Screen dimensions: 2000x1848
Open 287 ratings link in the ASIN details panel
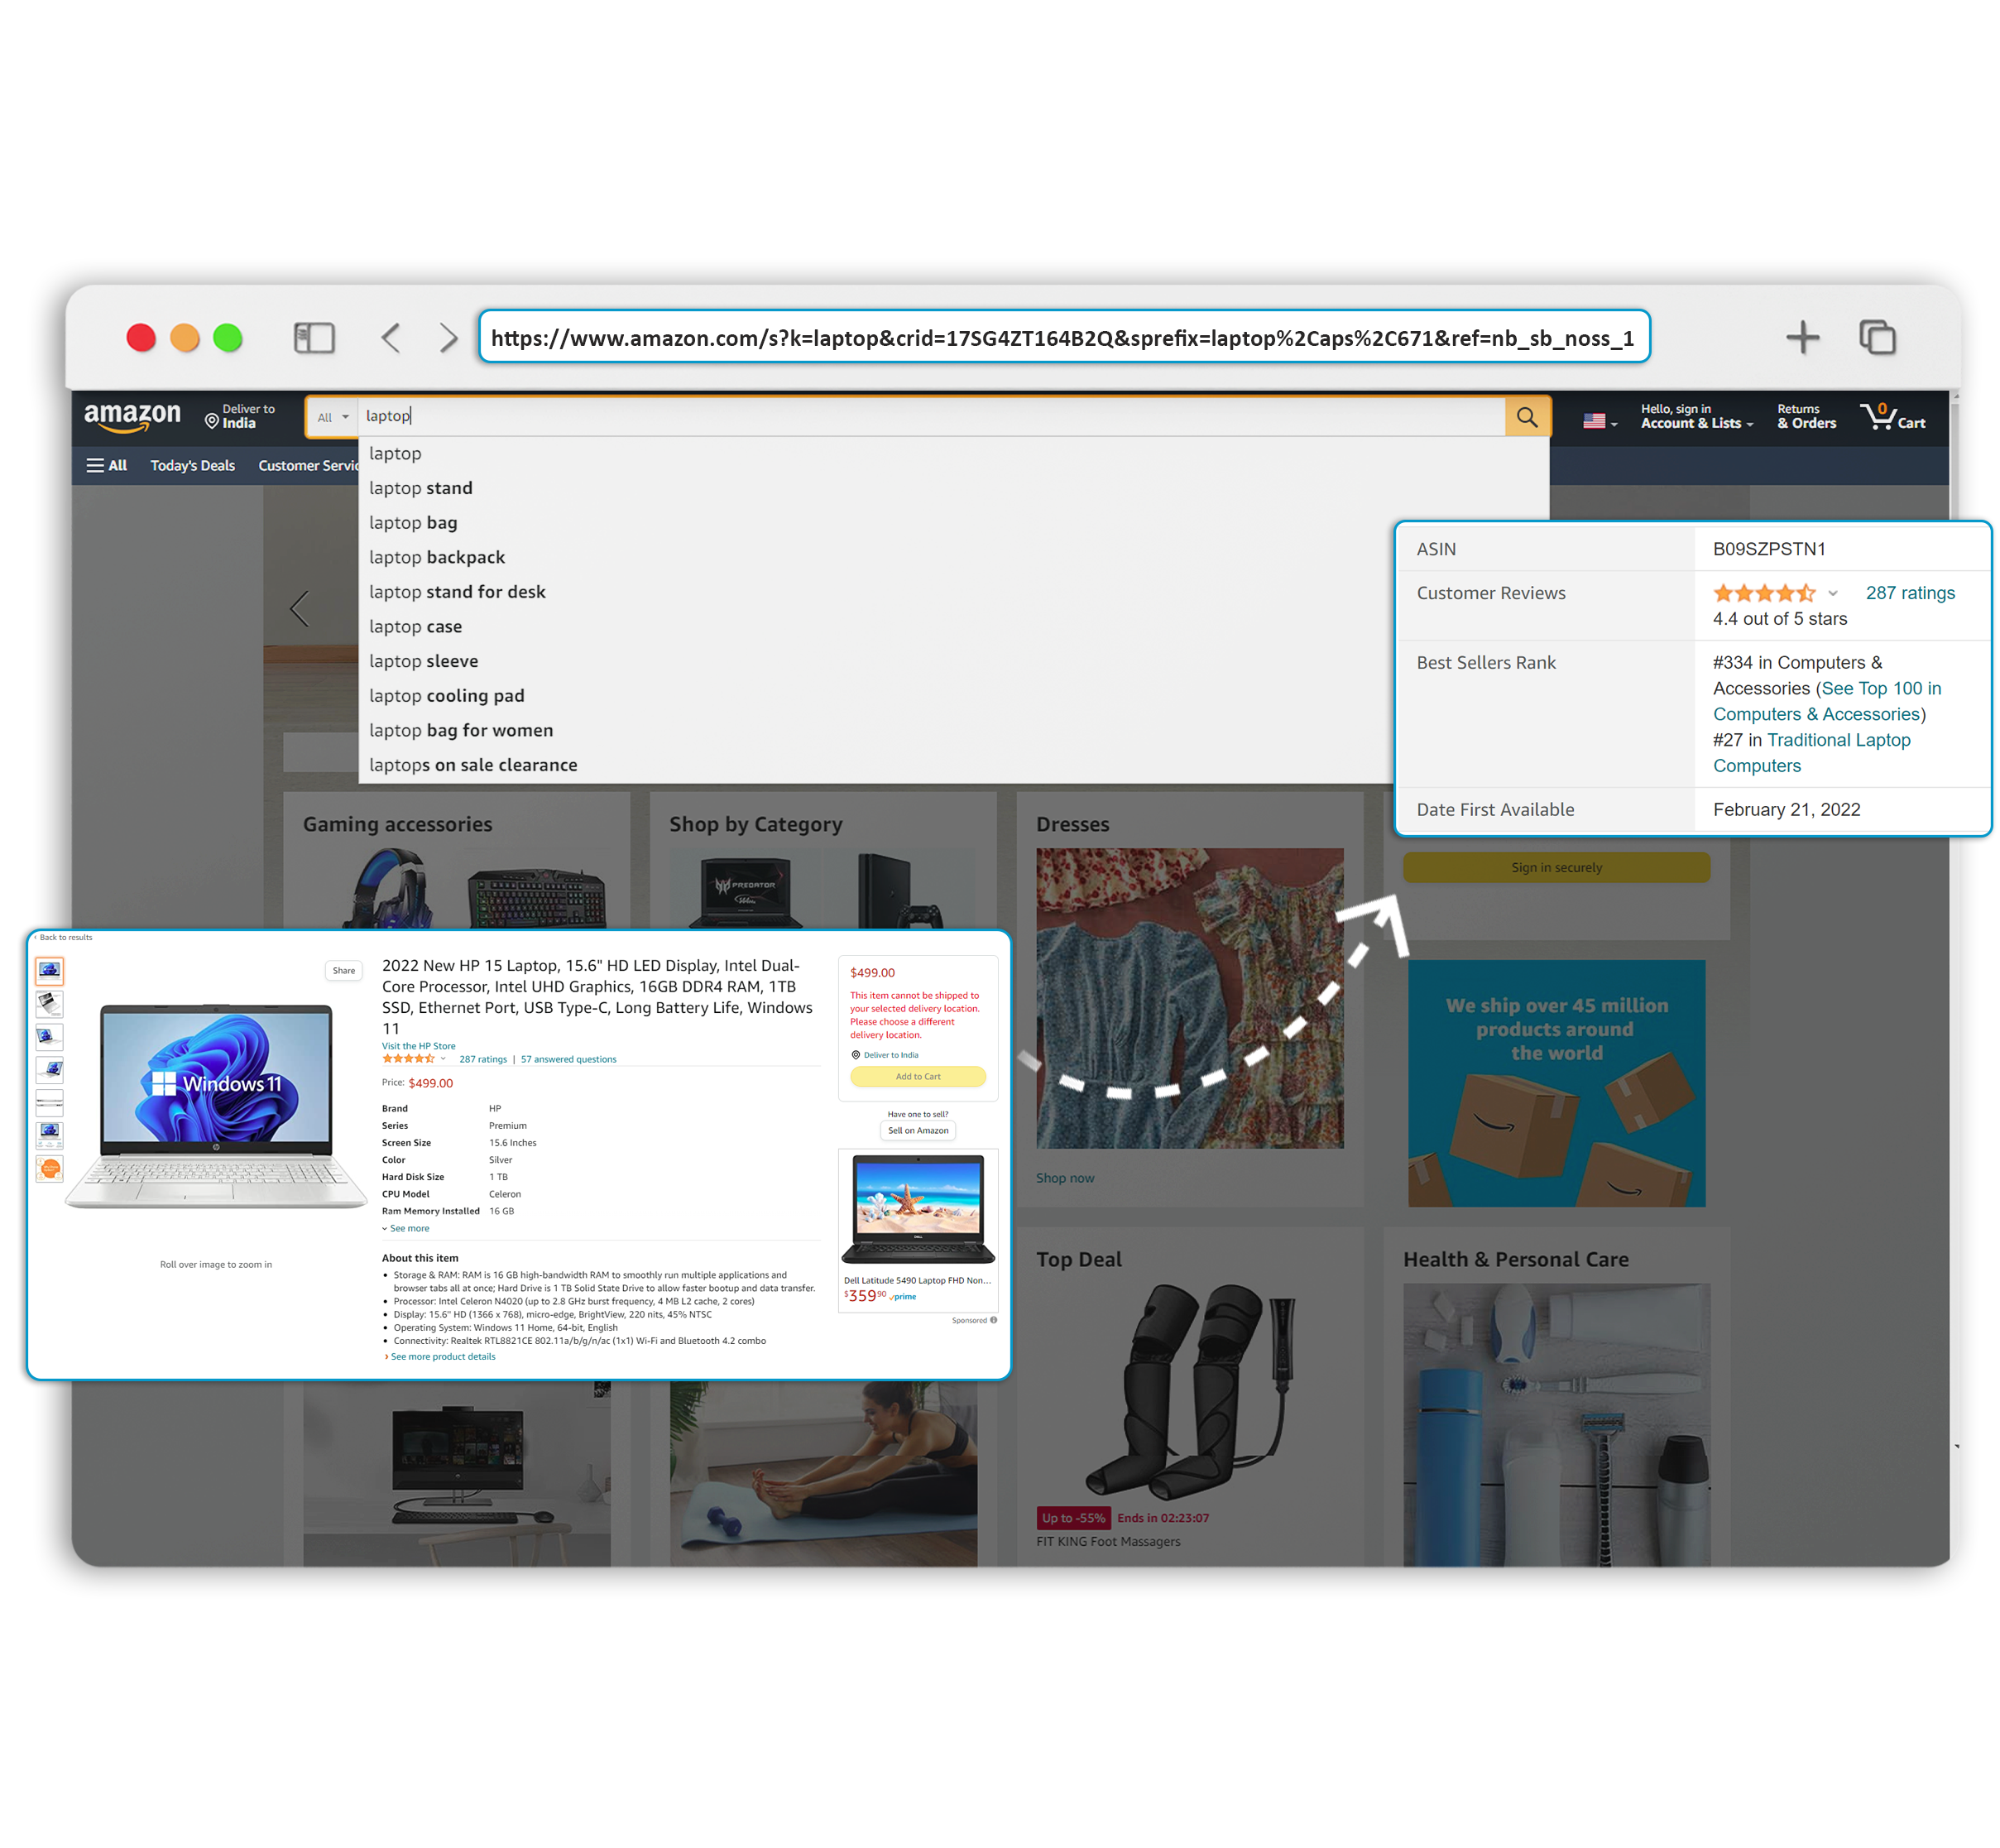pyautogui.click(x=1910, y=593)
